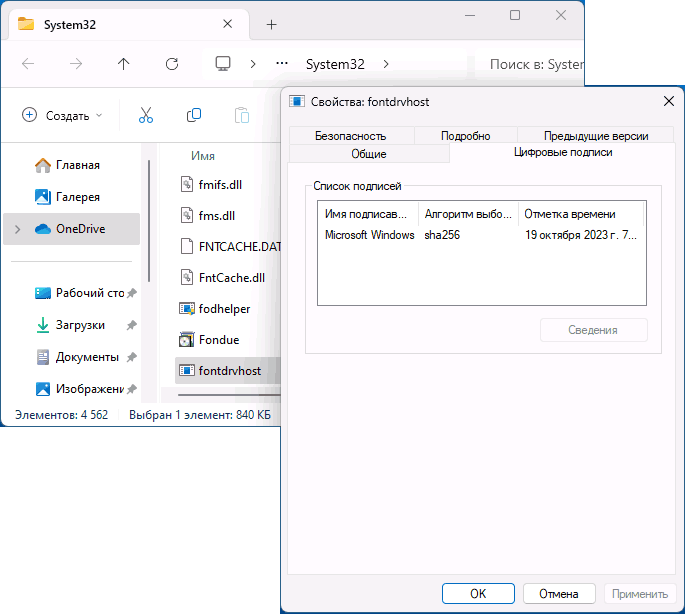685x614 pixels.
Task: Expand chevron after the monitor icon
Action: coord(253,64)
